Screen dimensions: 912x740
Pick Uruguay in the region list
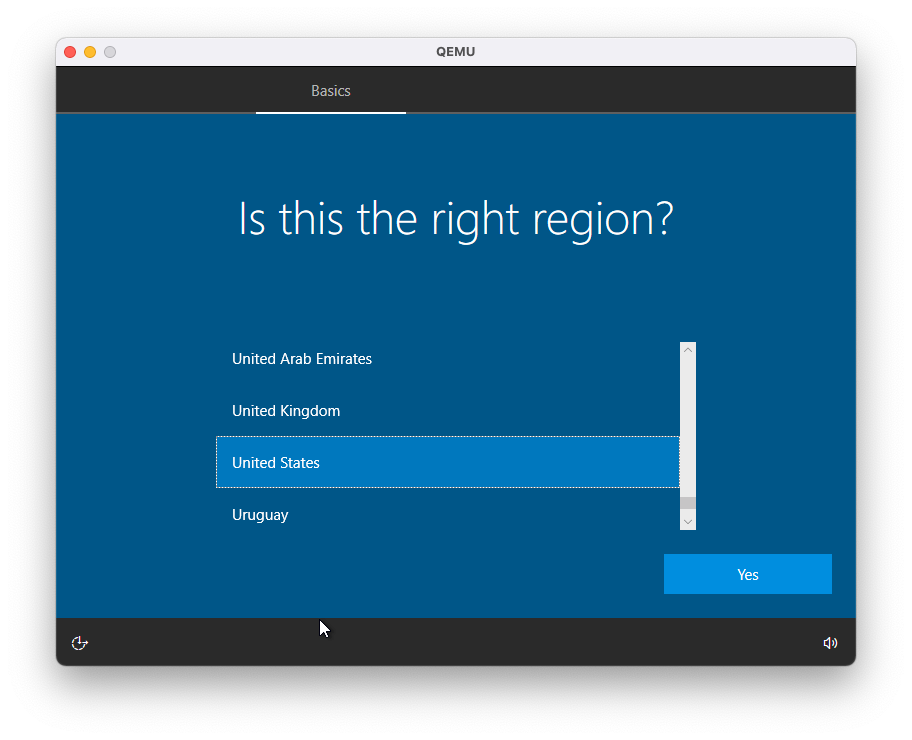[260, 515]
